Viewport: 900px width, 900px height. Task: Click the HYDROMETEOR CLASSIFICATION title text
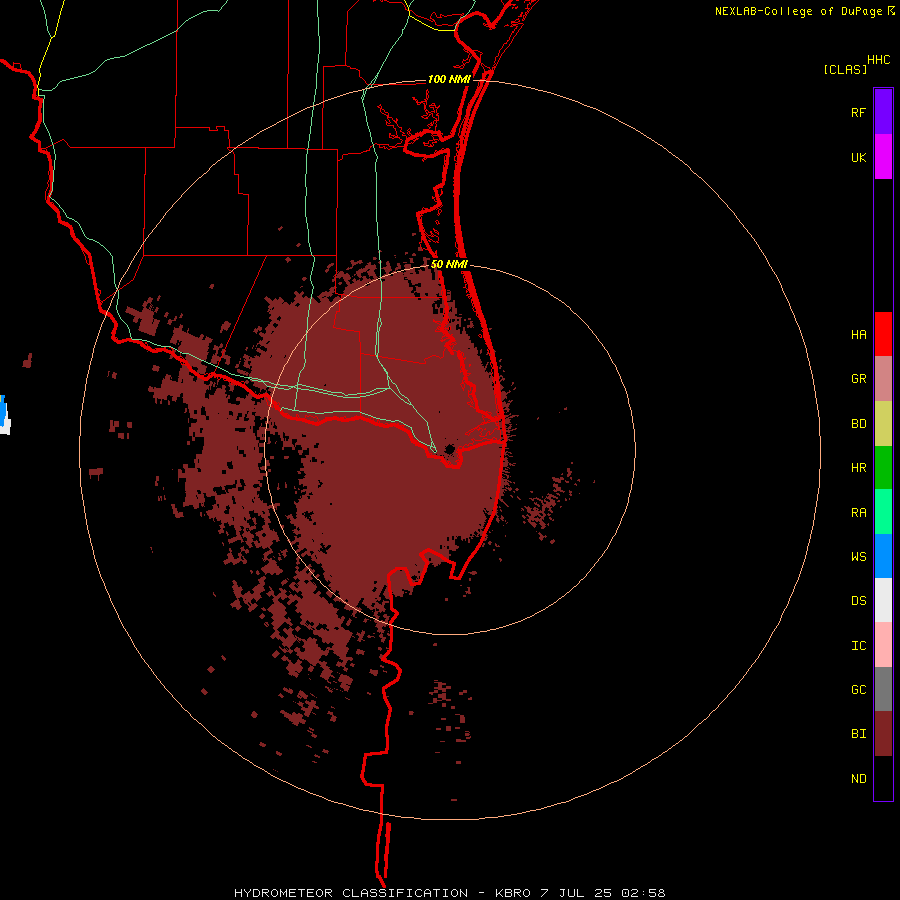pyautogui.click(x=351, y=893)
